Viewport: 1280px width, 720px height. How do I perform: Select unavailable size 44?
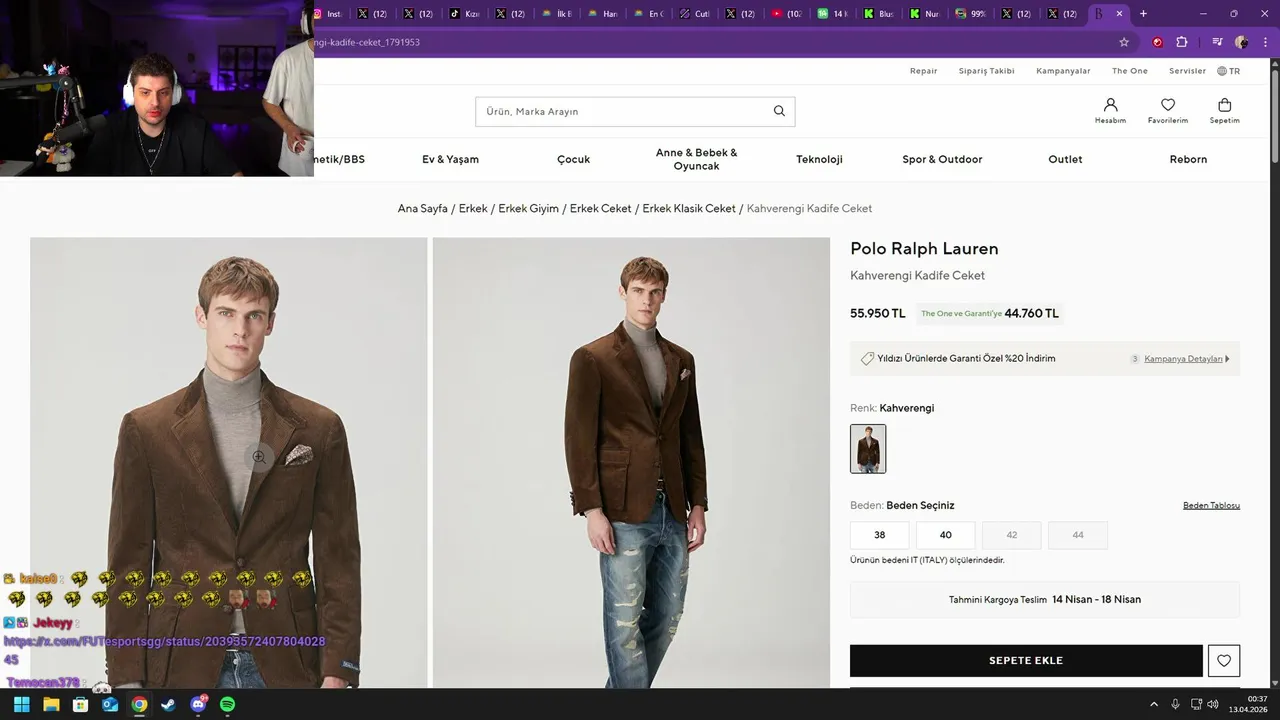1078,535
